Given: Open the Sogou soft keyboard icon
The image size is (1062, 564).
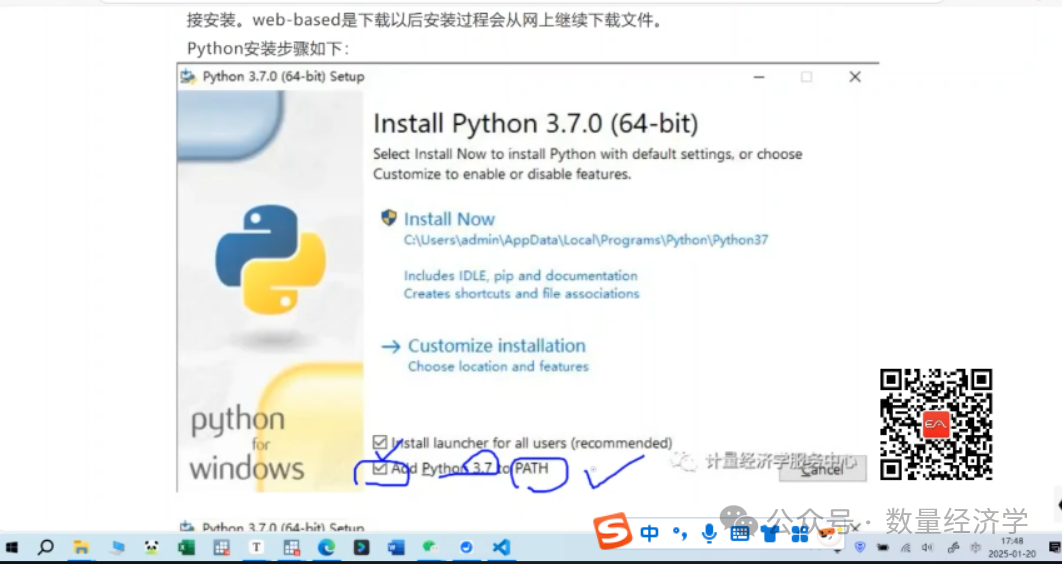Looking at the screenshot, I should [740, 534].
